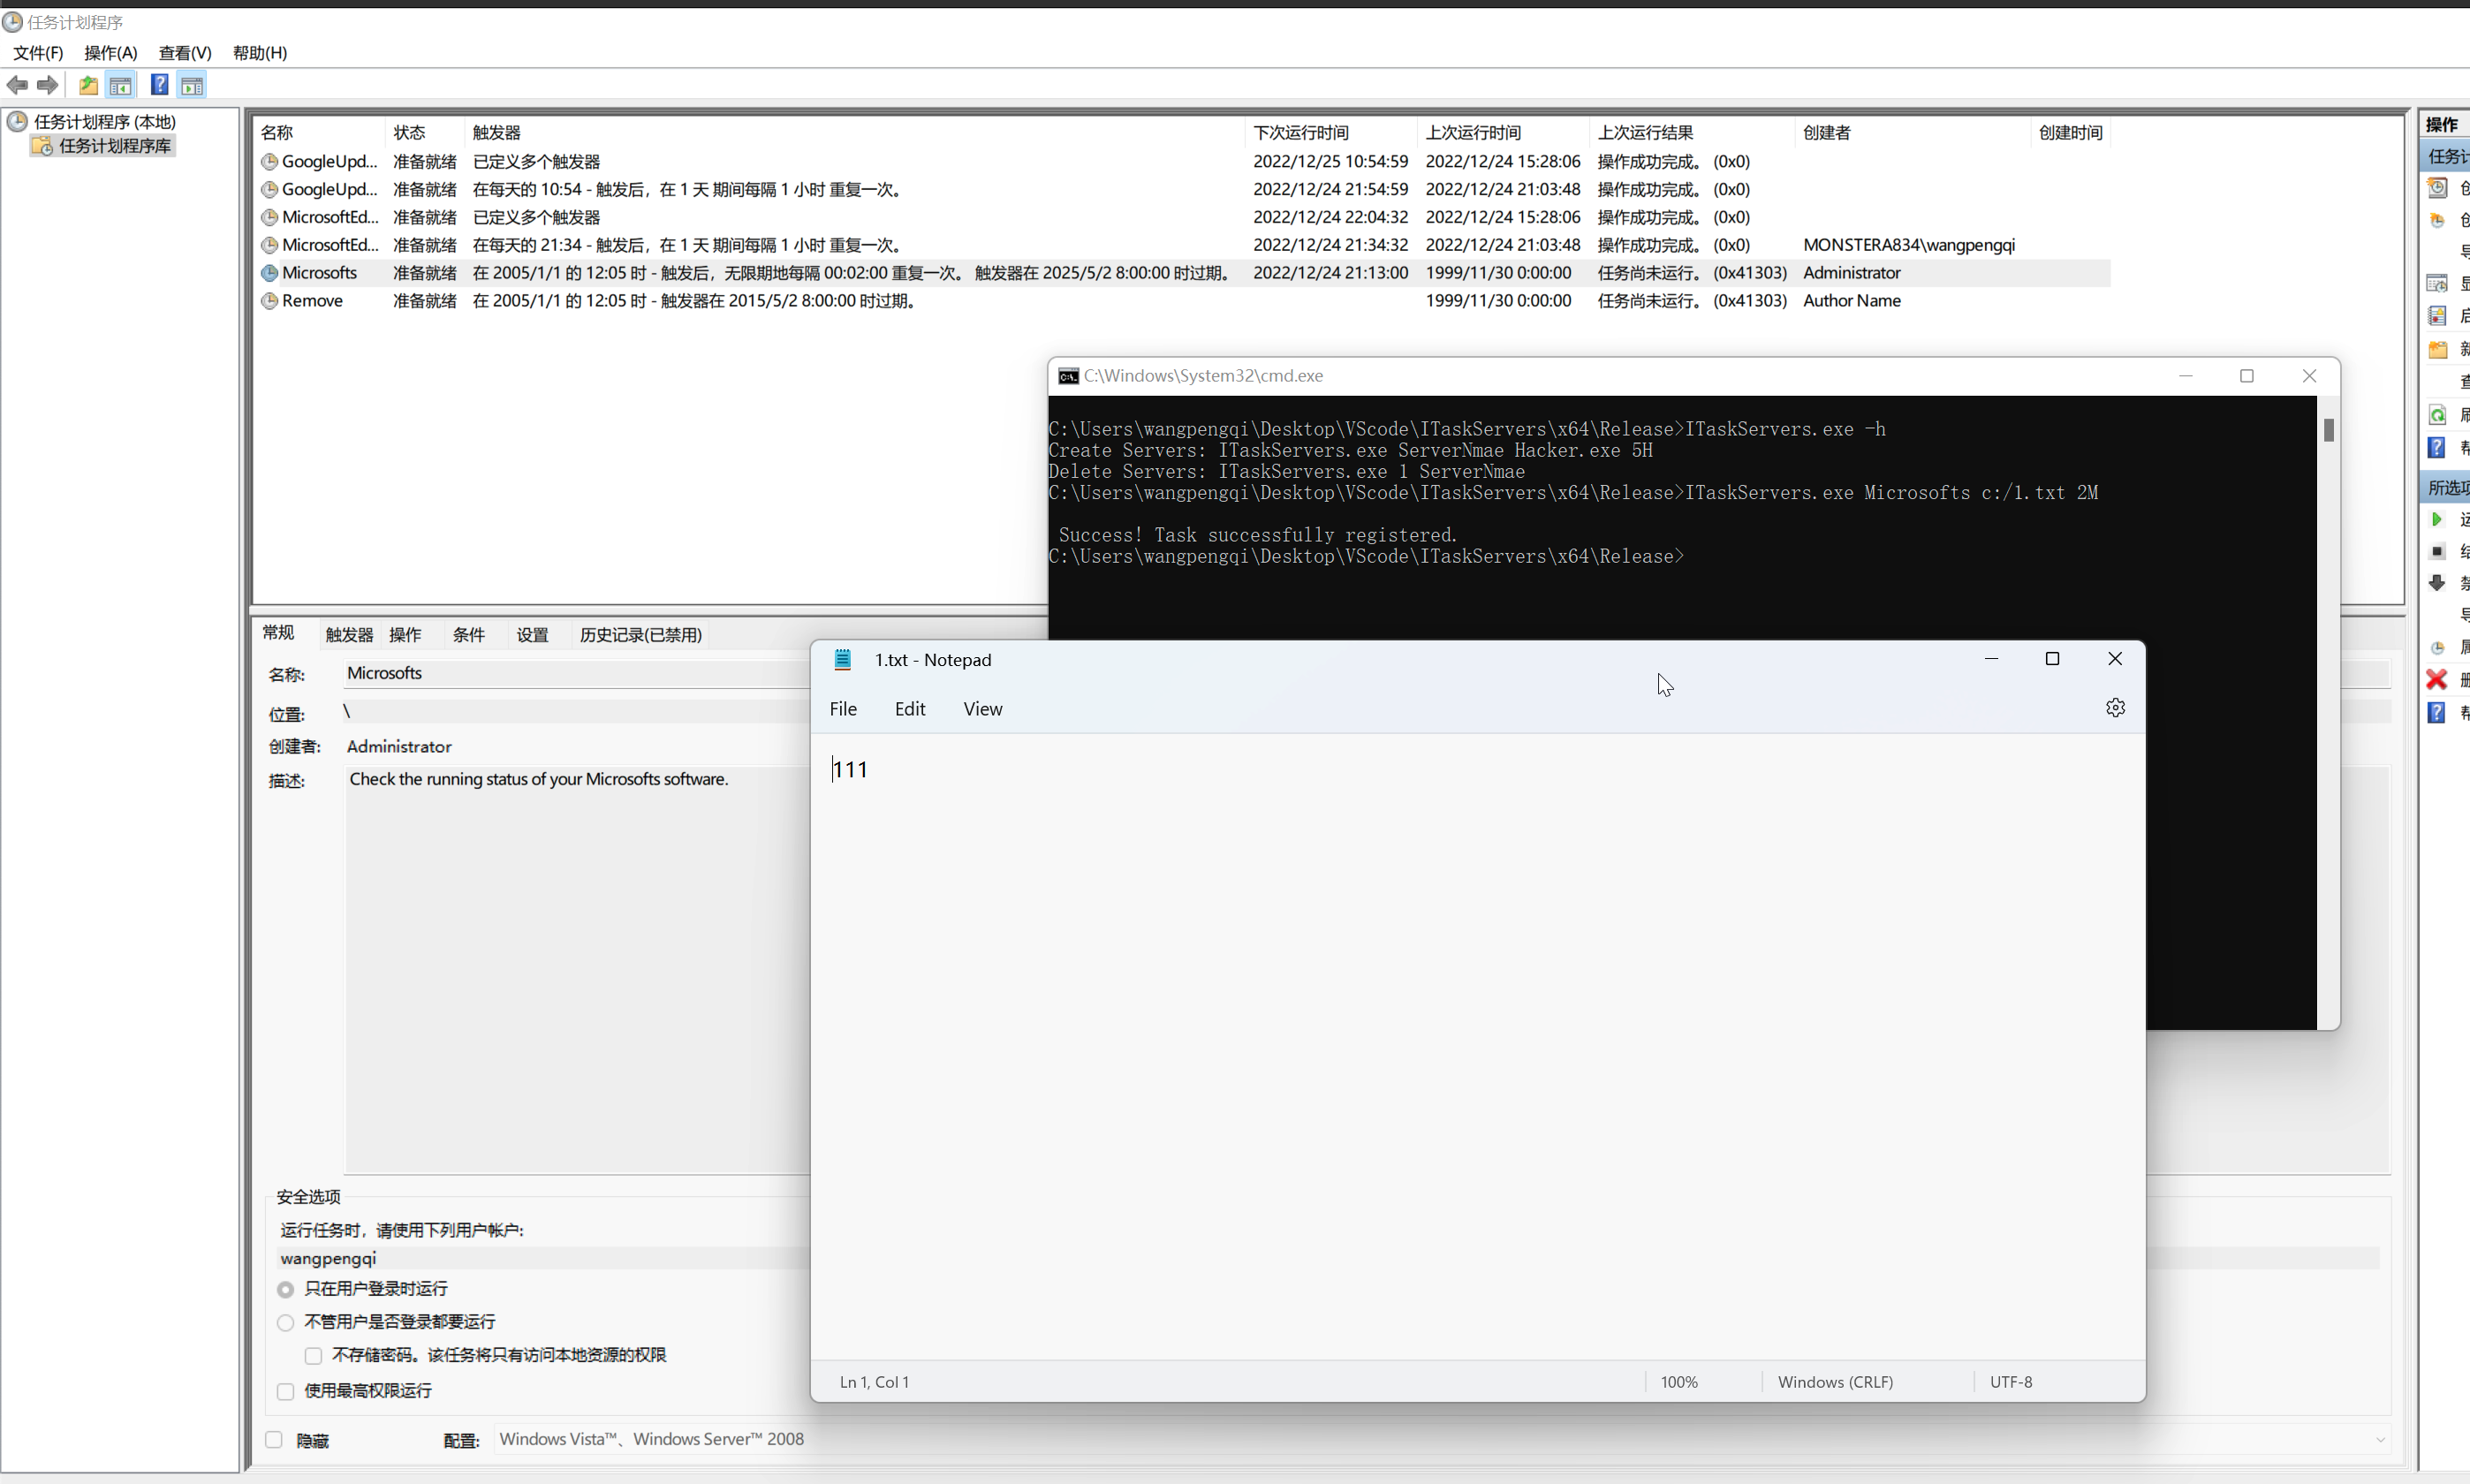Screen dimensions: 2470x1484
Task: Check the 隐藏 hidden checkbox
Action: 274,1440
